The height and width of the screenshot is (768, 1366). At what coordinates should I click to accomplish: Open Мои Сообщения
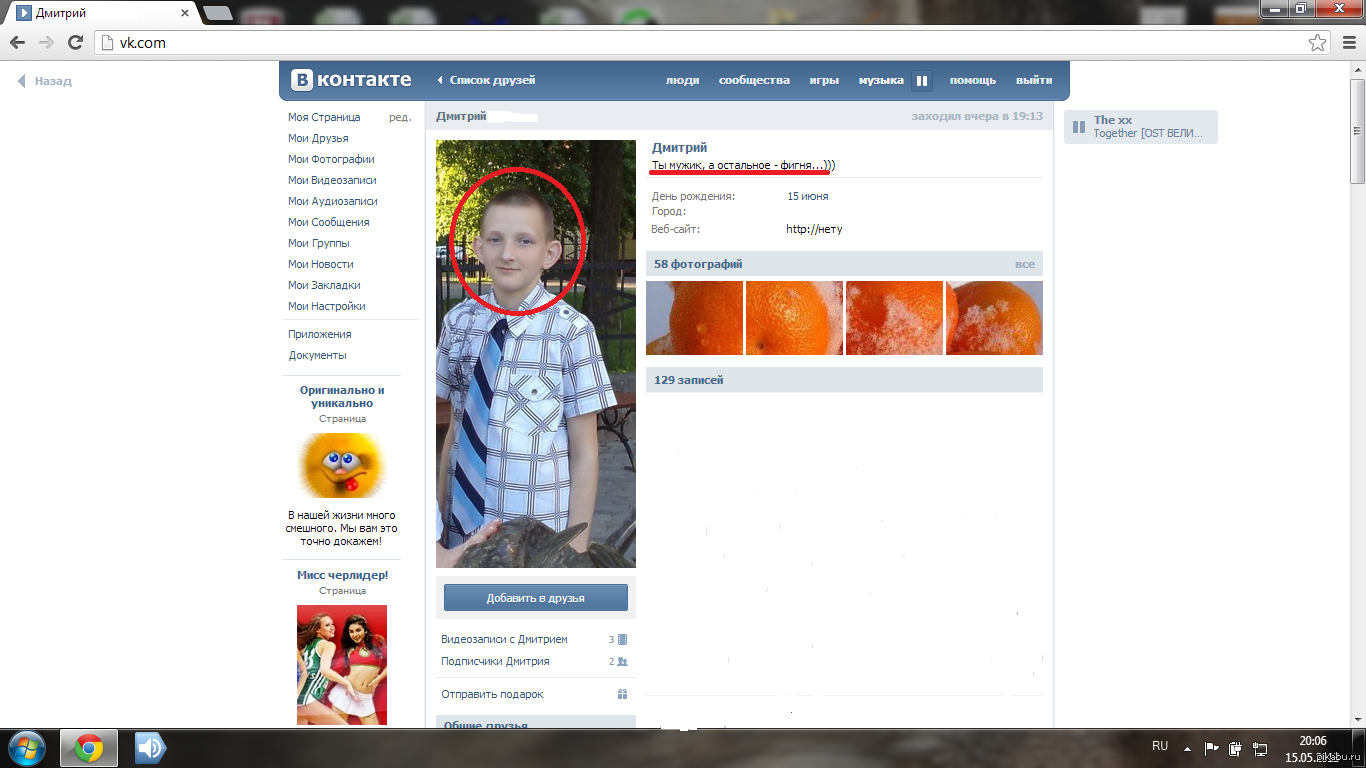coord(329,222)
